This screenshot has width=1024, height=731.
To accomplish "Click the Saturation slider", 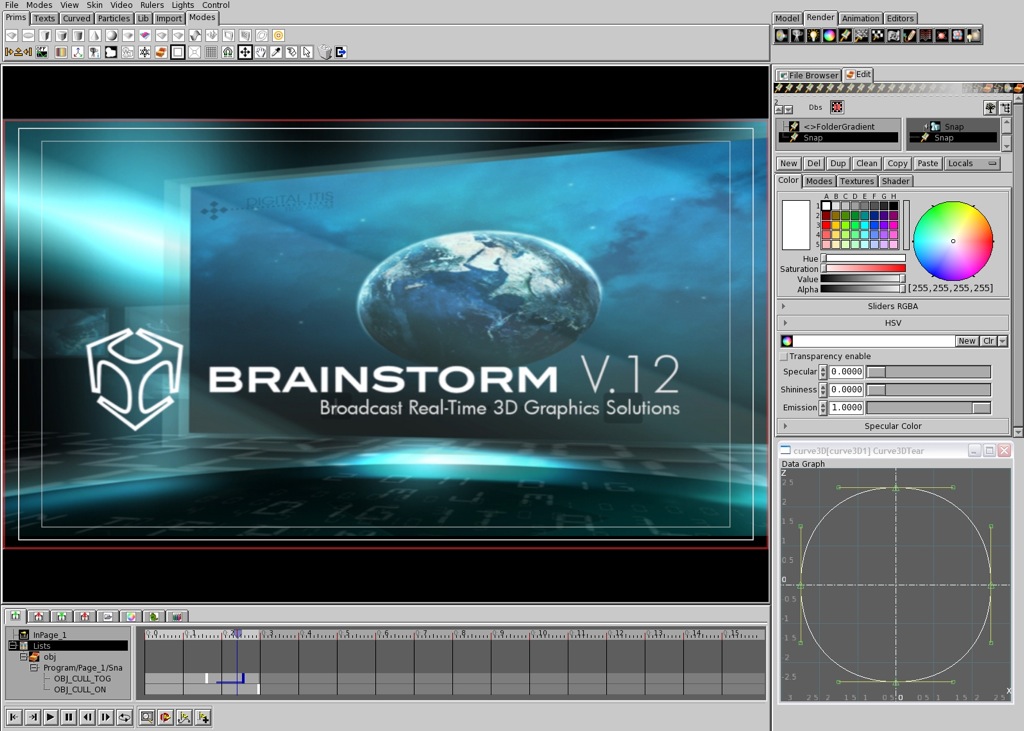I will [863, 268].
